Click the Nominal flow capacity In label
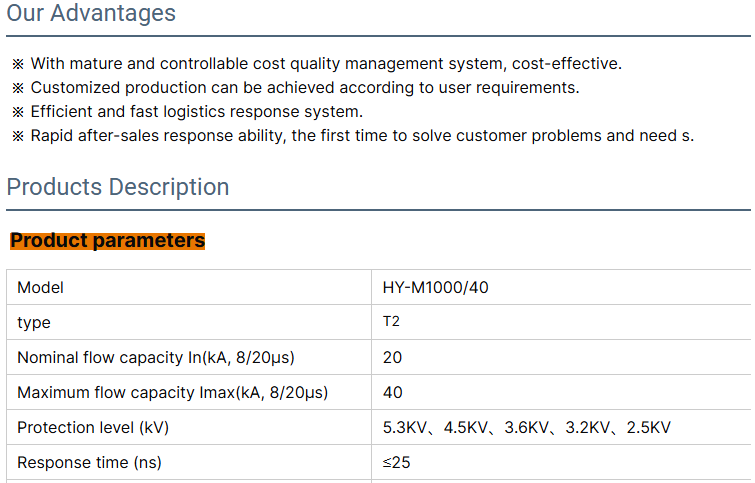 155,358
